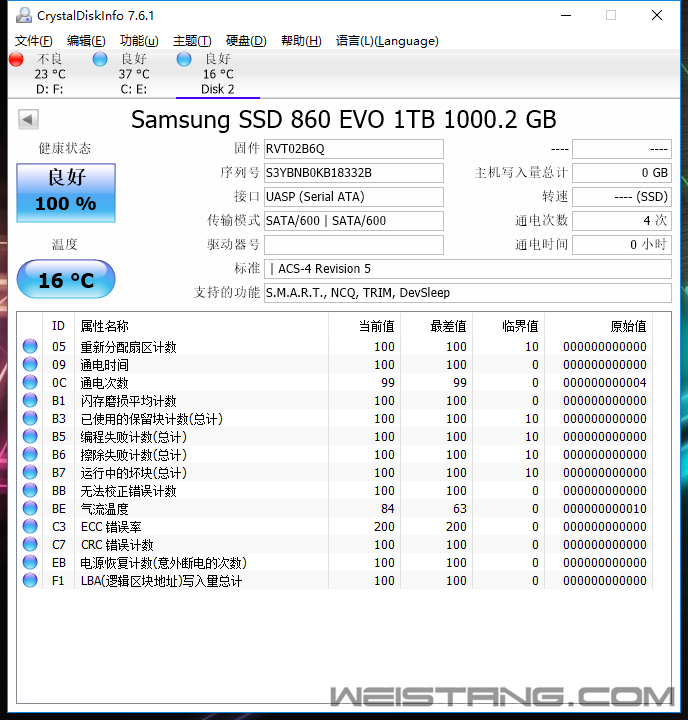Open the 文件(F) menu
This screenshot has width=688, height=720.
[34, 41]
